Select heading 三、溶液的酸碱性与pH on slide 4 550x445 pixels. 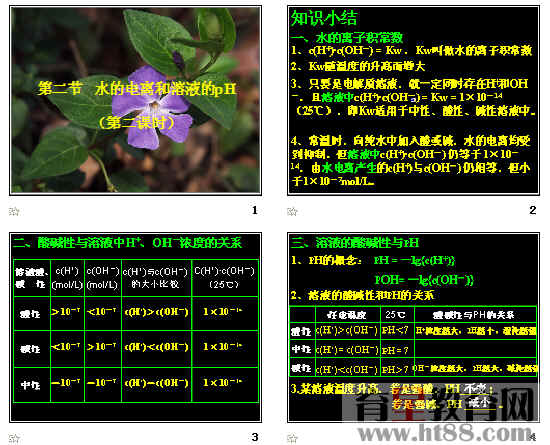point(355,243)
